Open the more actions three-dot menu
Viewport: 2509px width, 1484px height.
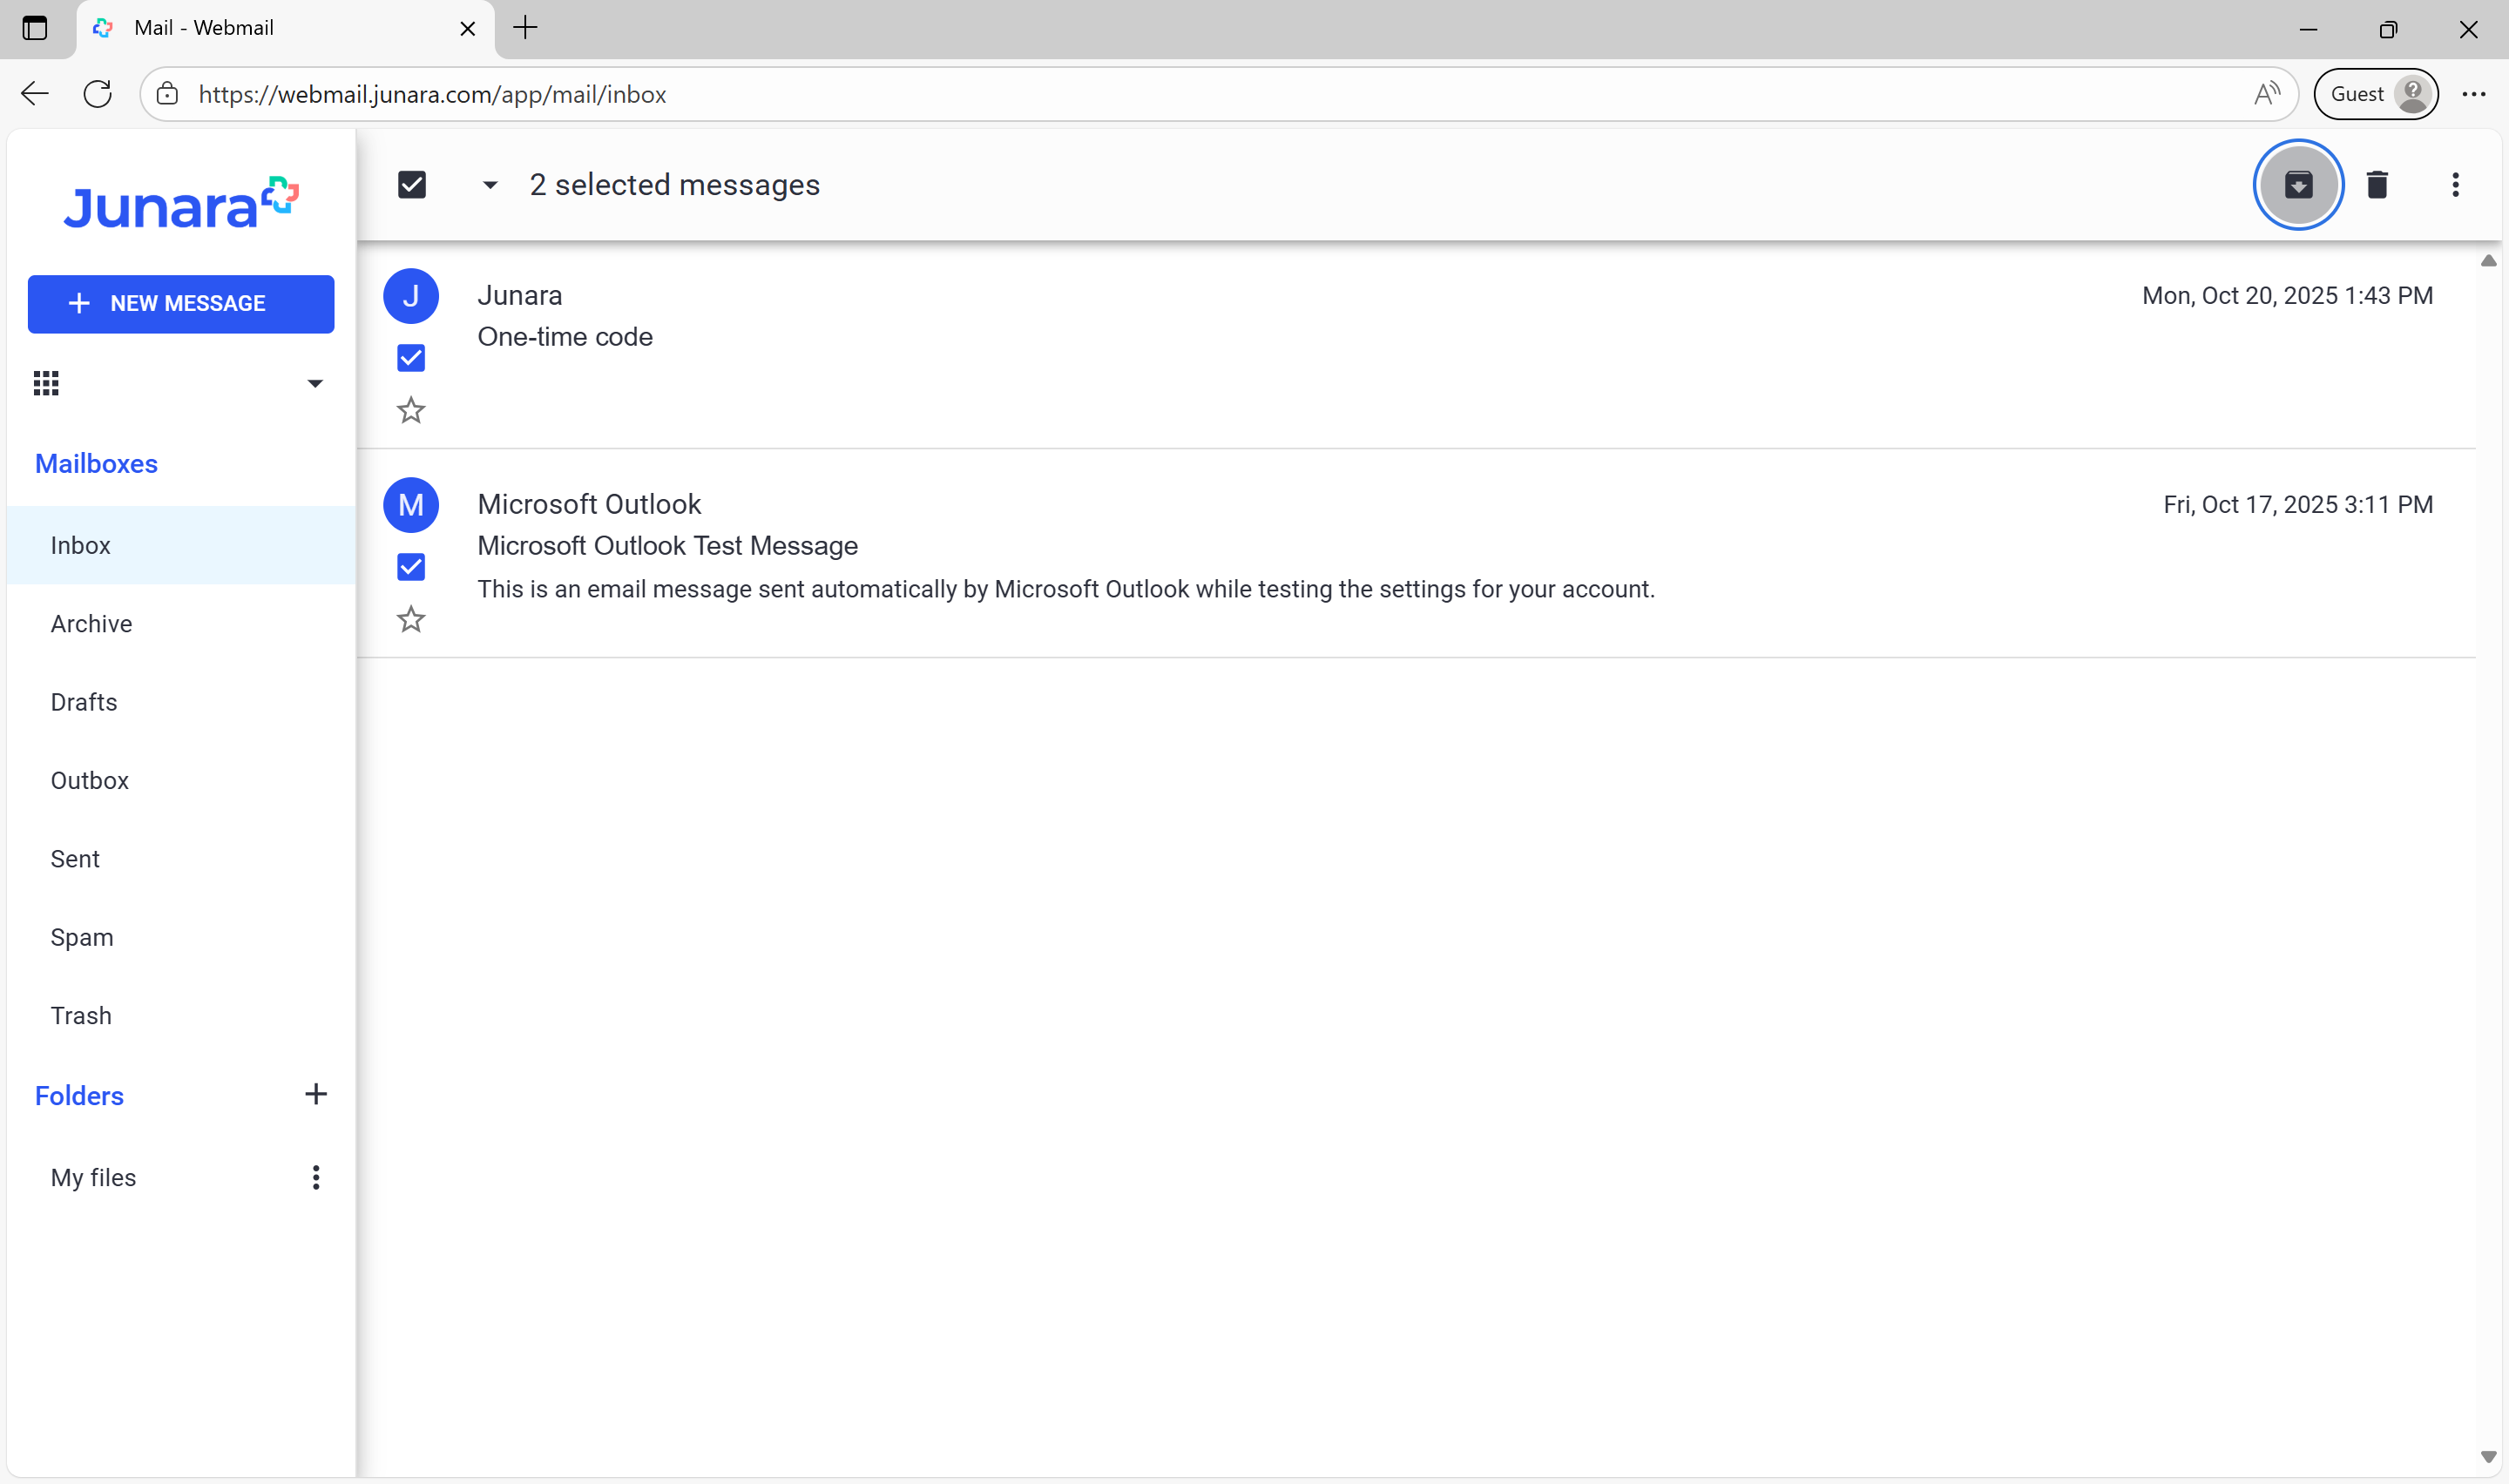(x=2455, y=185)
